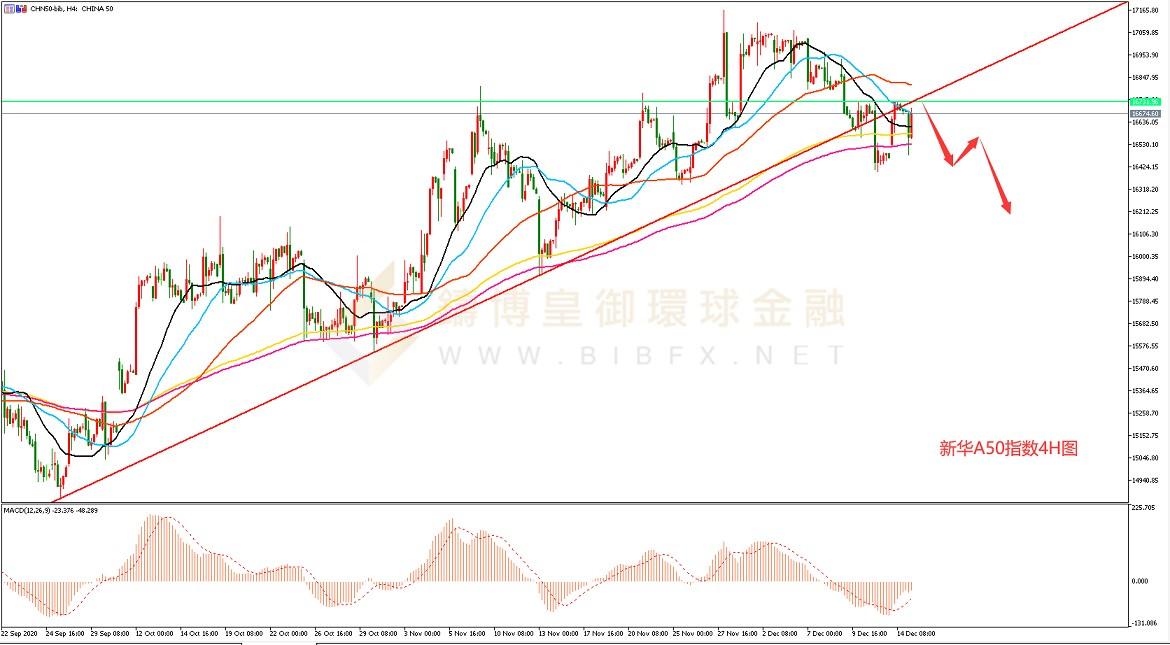
Task: Click the 14 Dec 08:00 time axis label
Action: point(915,633)
